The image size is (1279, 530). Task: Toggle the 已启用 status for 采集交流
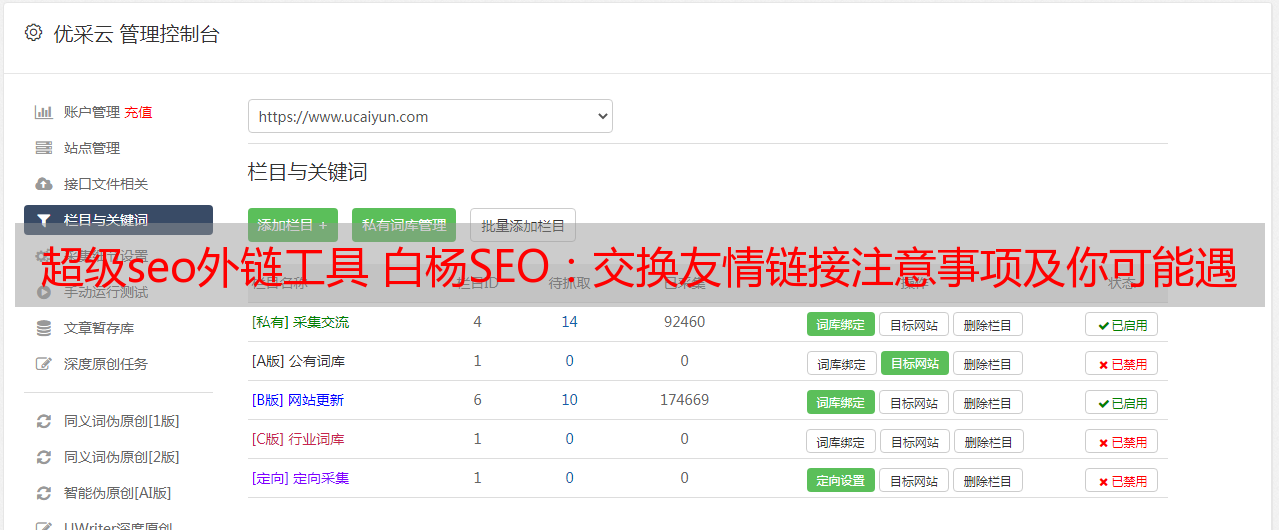tap(1122, 324)
